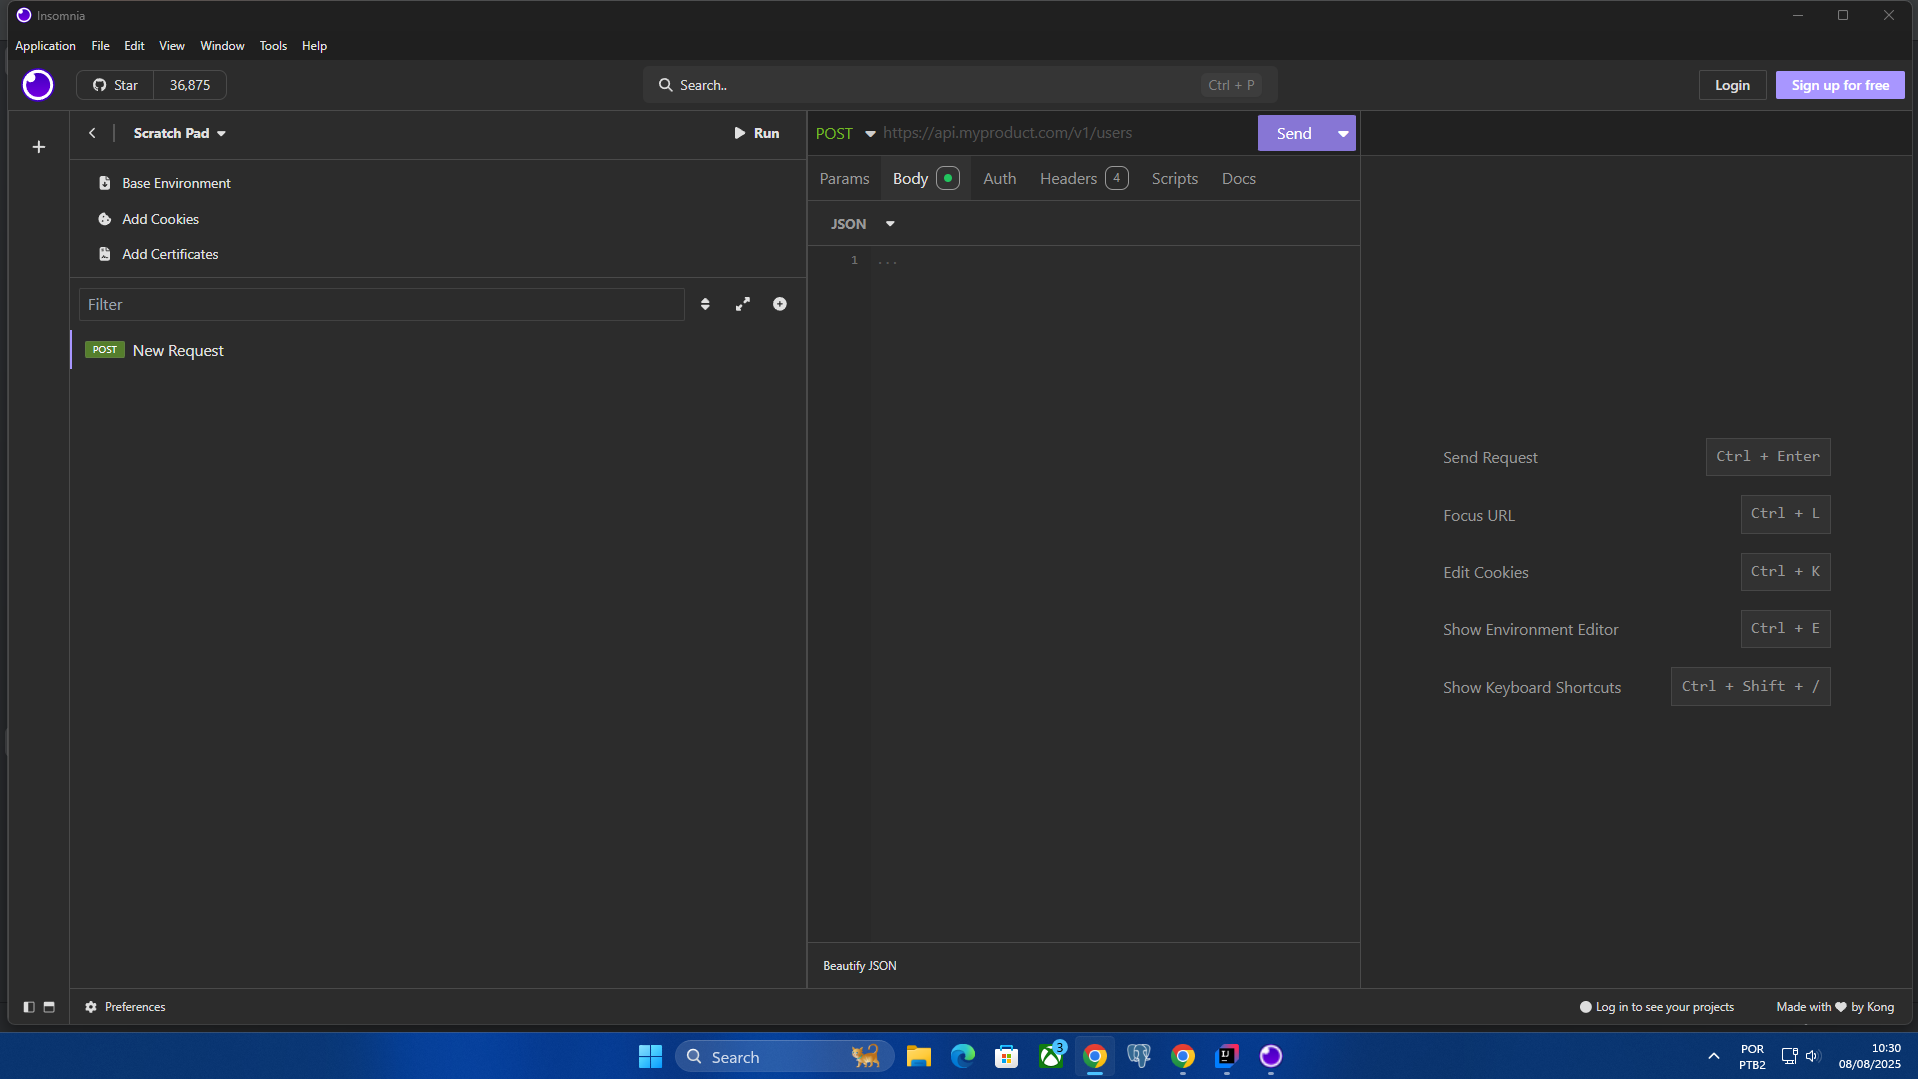The width and height of the screenshot is (1918, 1079).
Task: Toggle the left sidebar layout icon
Action: pos(29,1007)
